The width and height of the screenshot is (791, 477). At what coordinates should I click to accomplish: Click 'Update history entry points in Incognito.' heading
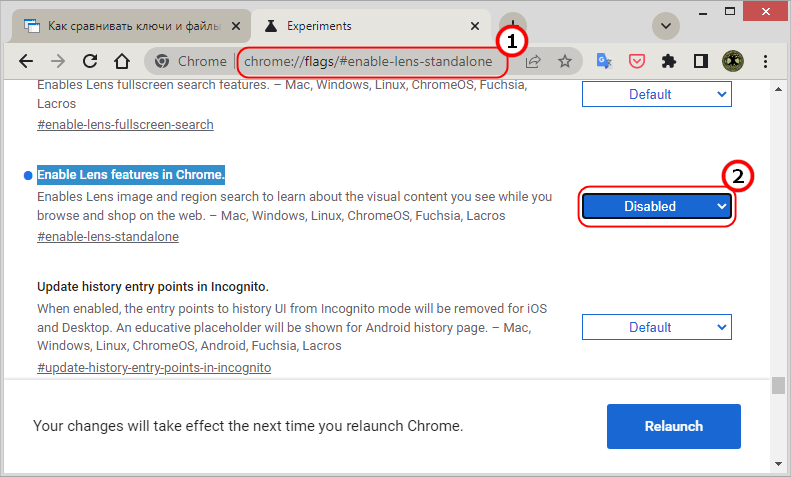pos(153,286)
